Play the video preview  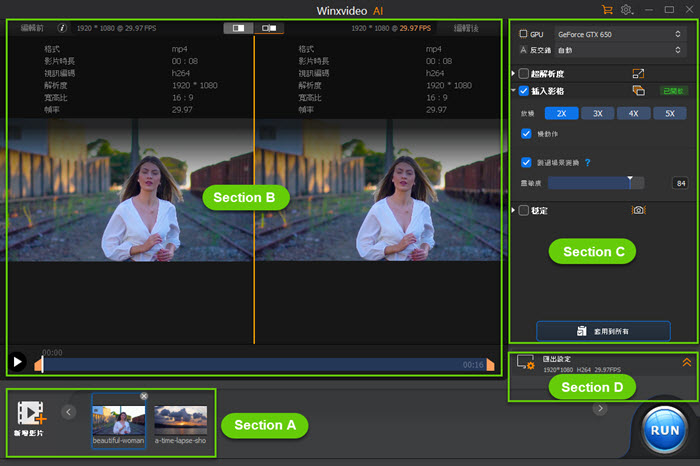(17, 362)
